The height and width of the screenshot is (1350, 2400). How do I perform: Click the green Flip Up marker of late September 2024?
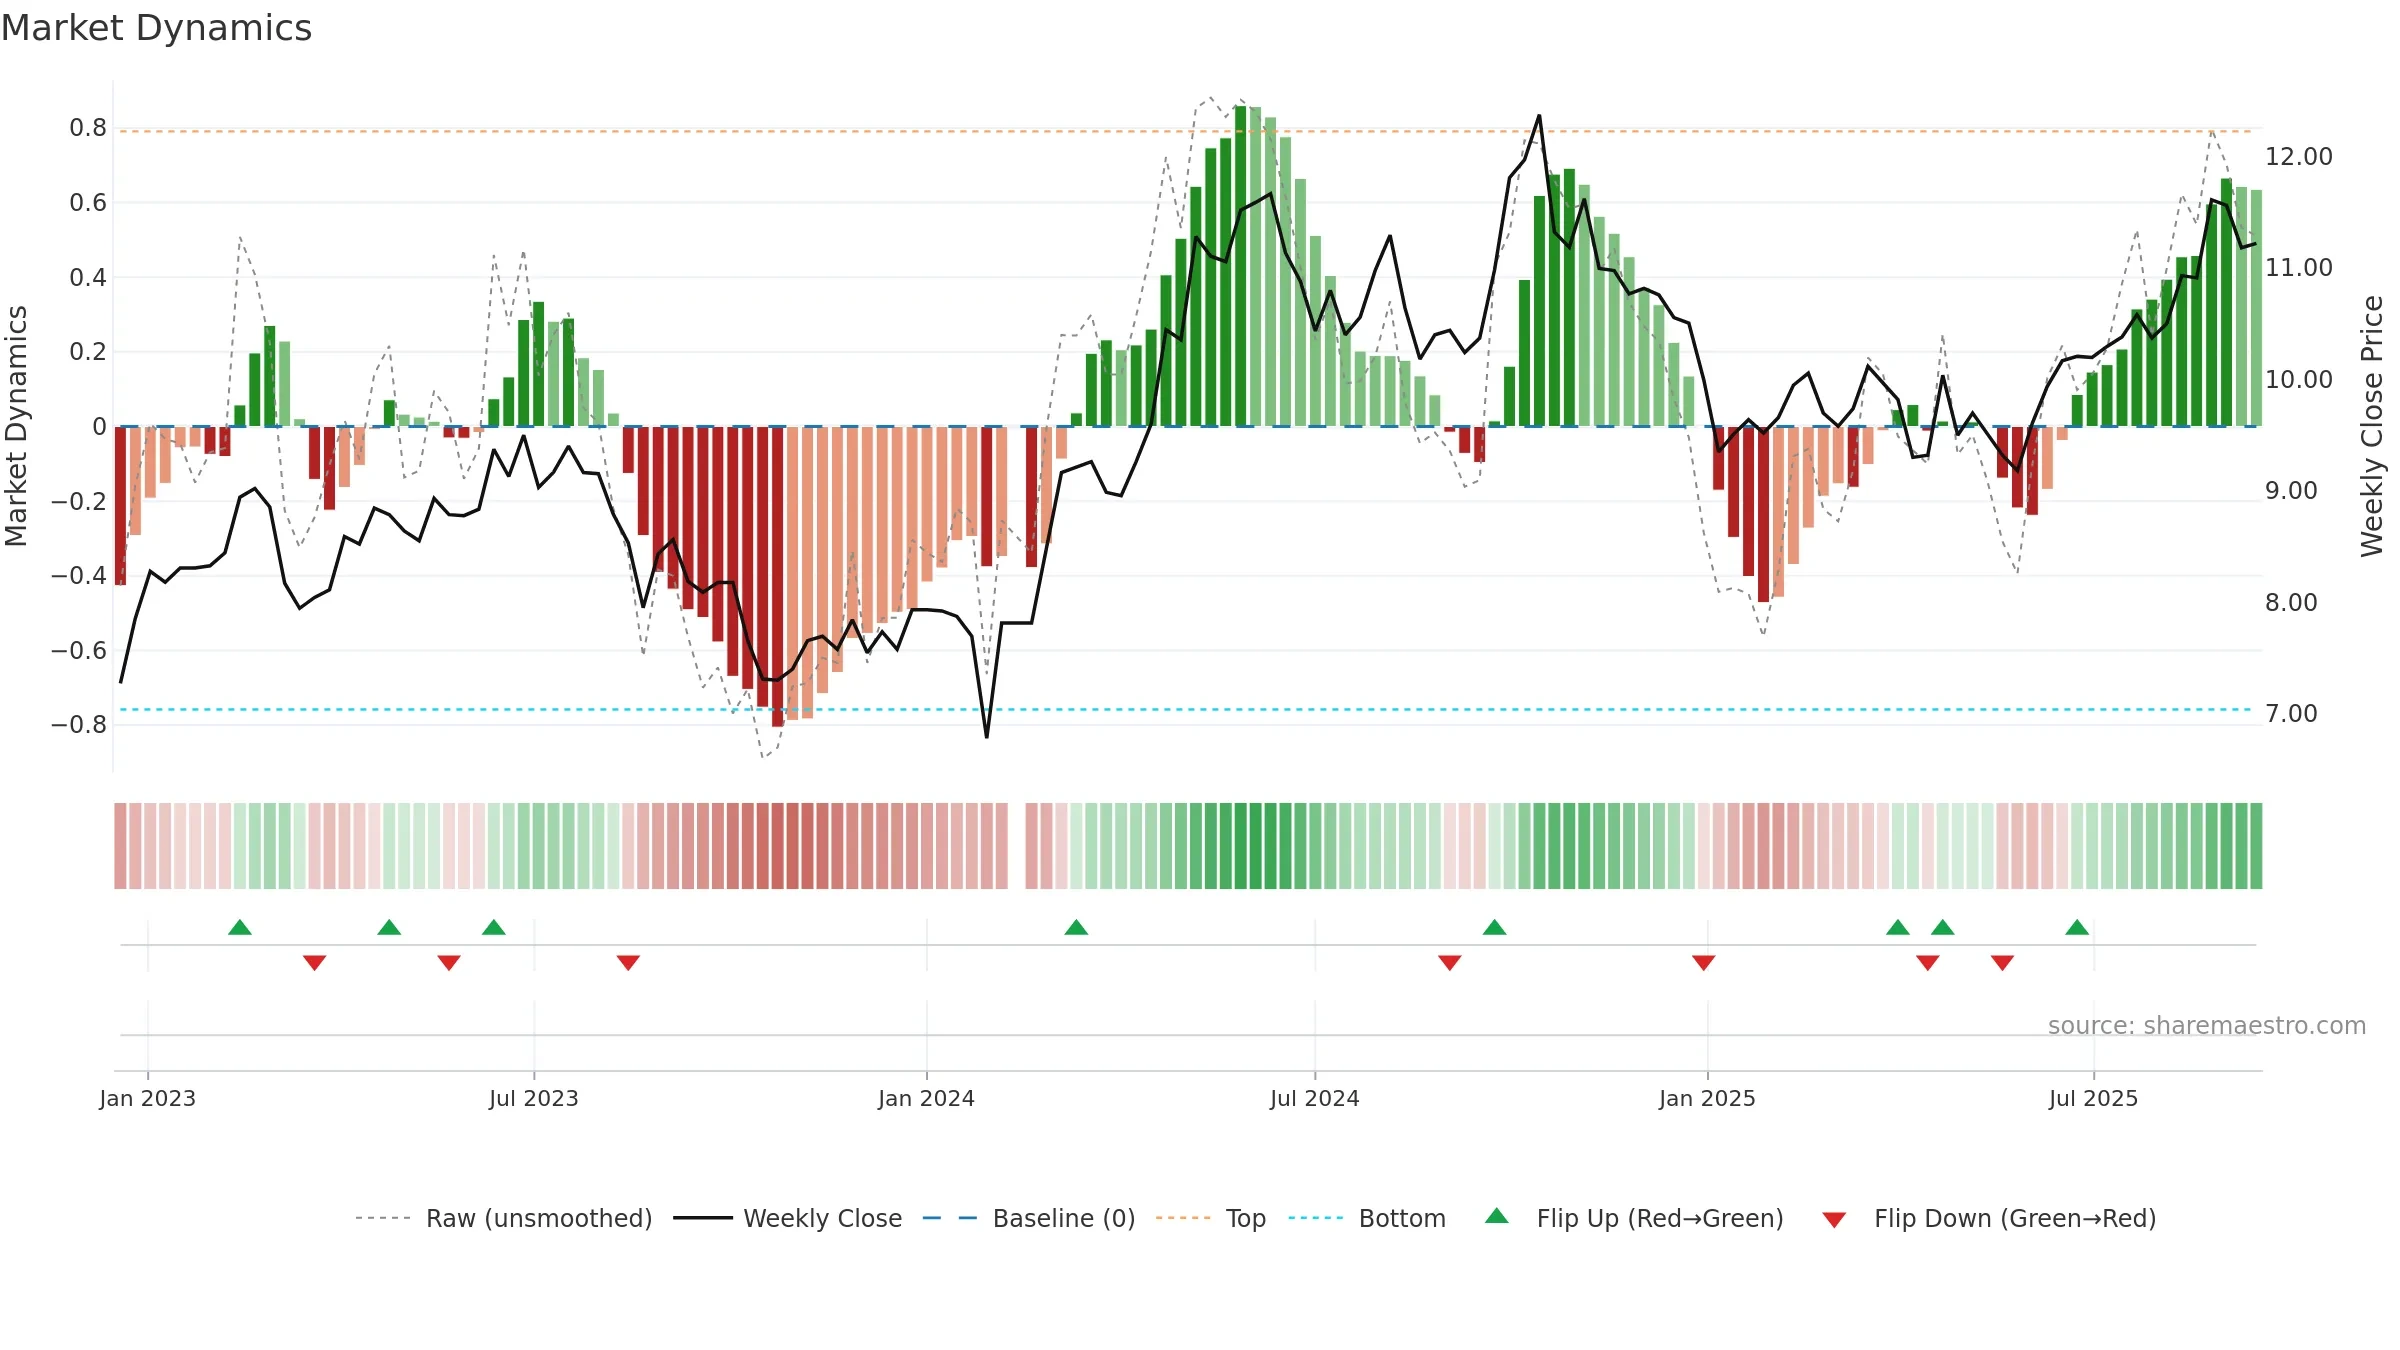(x=1495, y=928)
